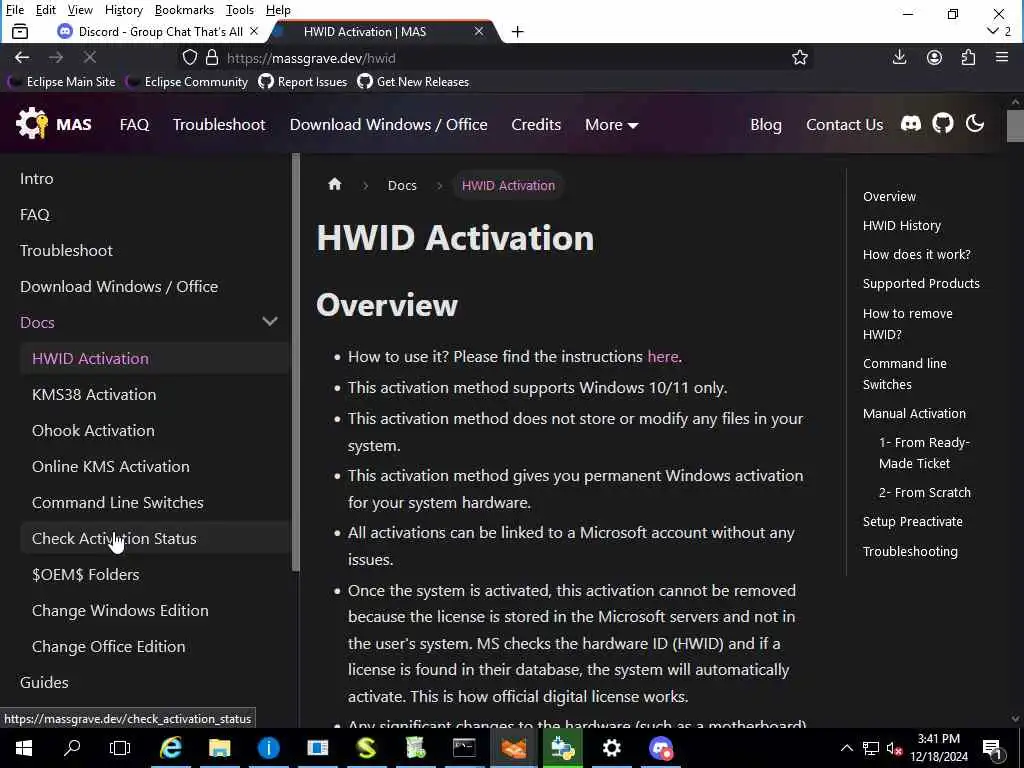Screen dimensions: 1024x768
Task: Expand the More dropdown in navbar
Action: click(x=611, y=124)
